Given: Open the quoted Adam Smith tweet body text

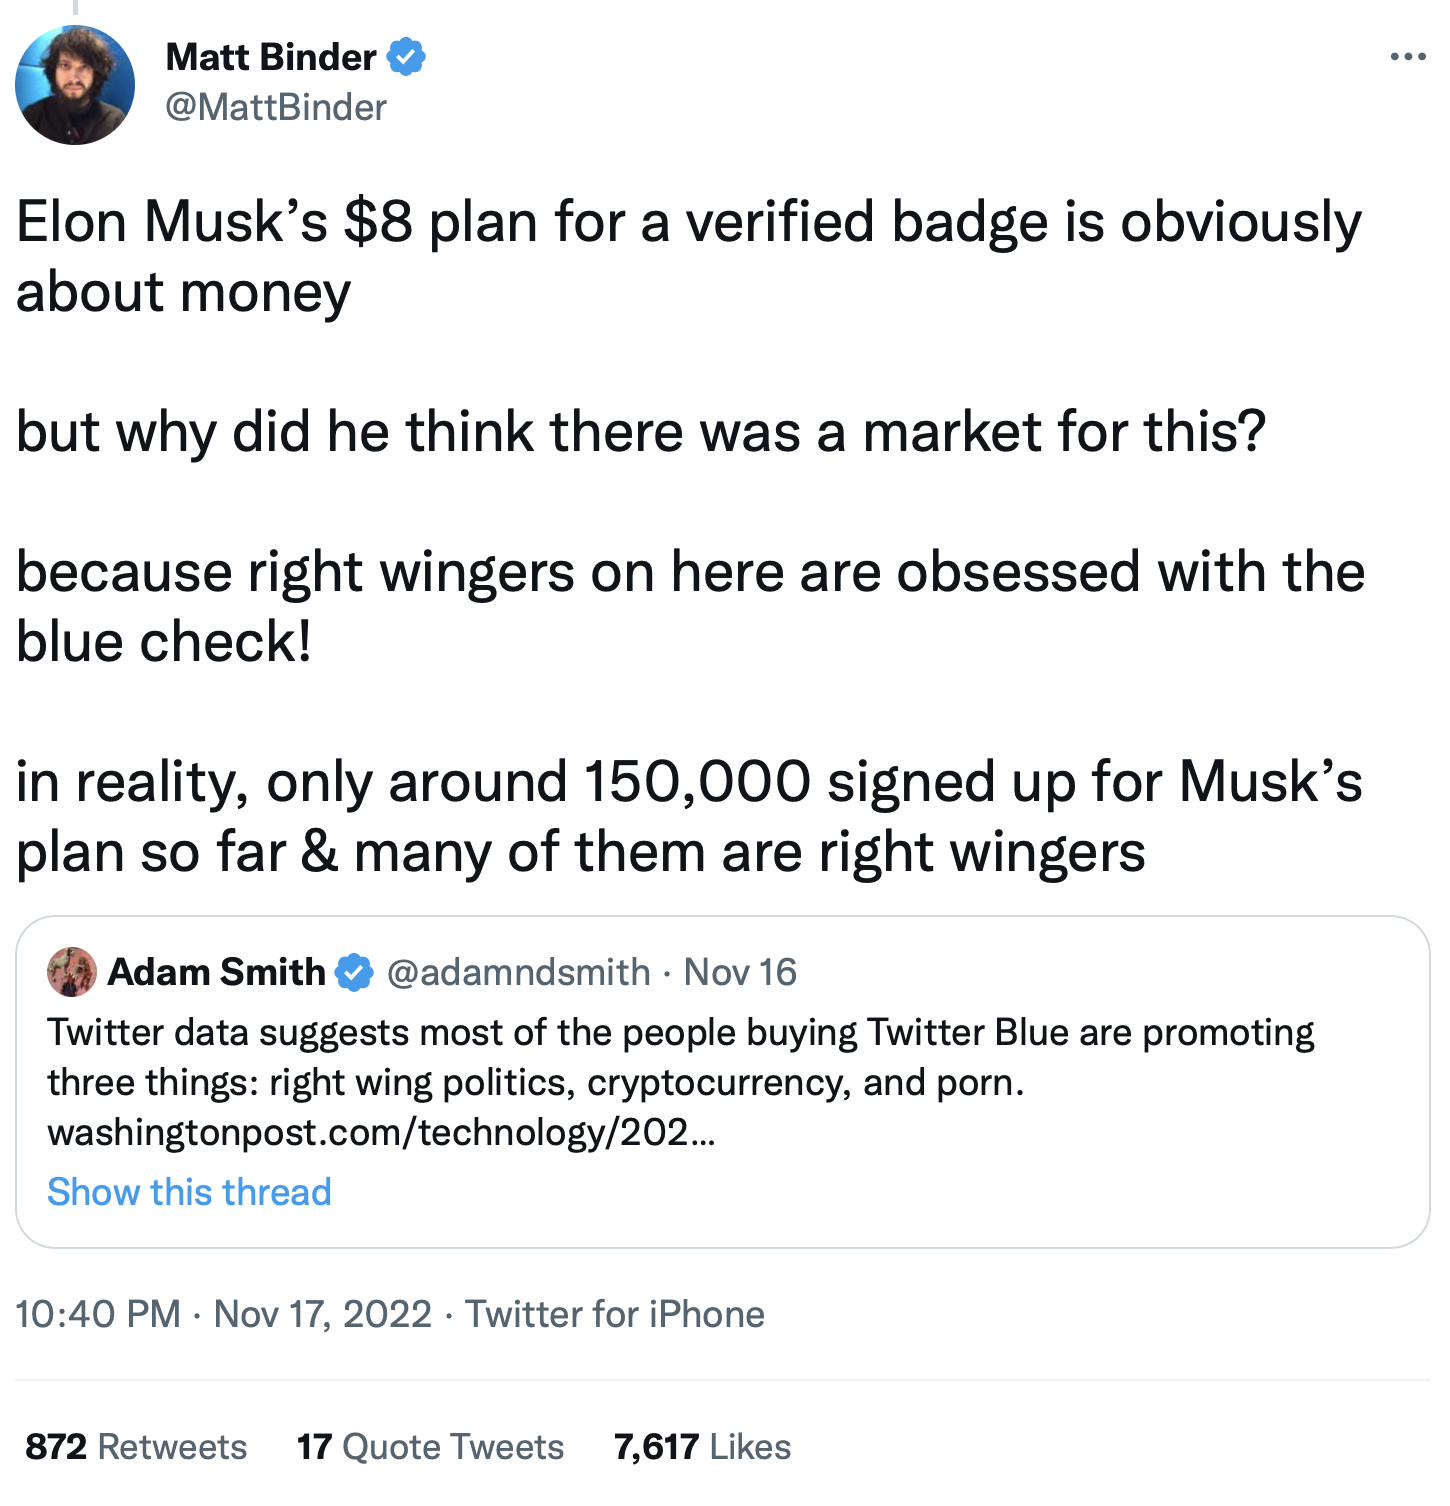Looking at the screenshot, I should [x=680, y=1057].
